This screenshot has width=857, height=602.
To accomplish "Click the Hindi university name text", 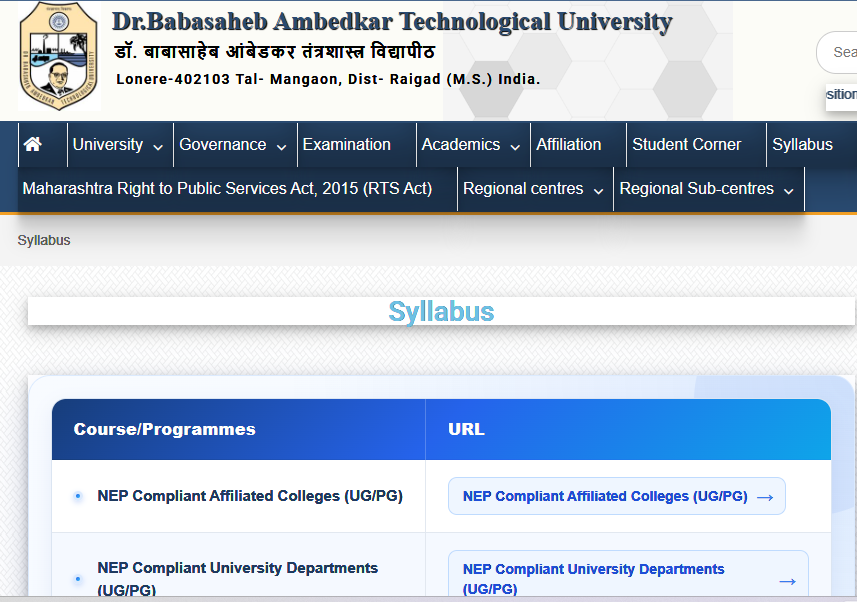I will coord(274,52).
